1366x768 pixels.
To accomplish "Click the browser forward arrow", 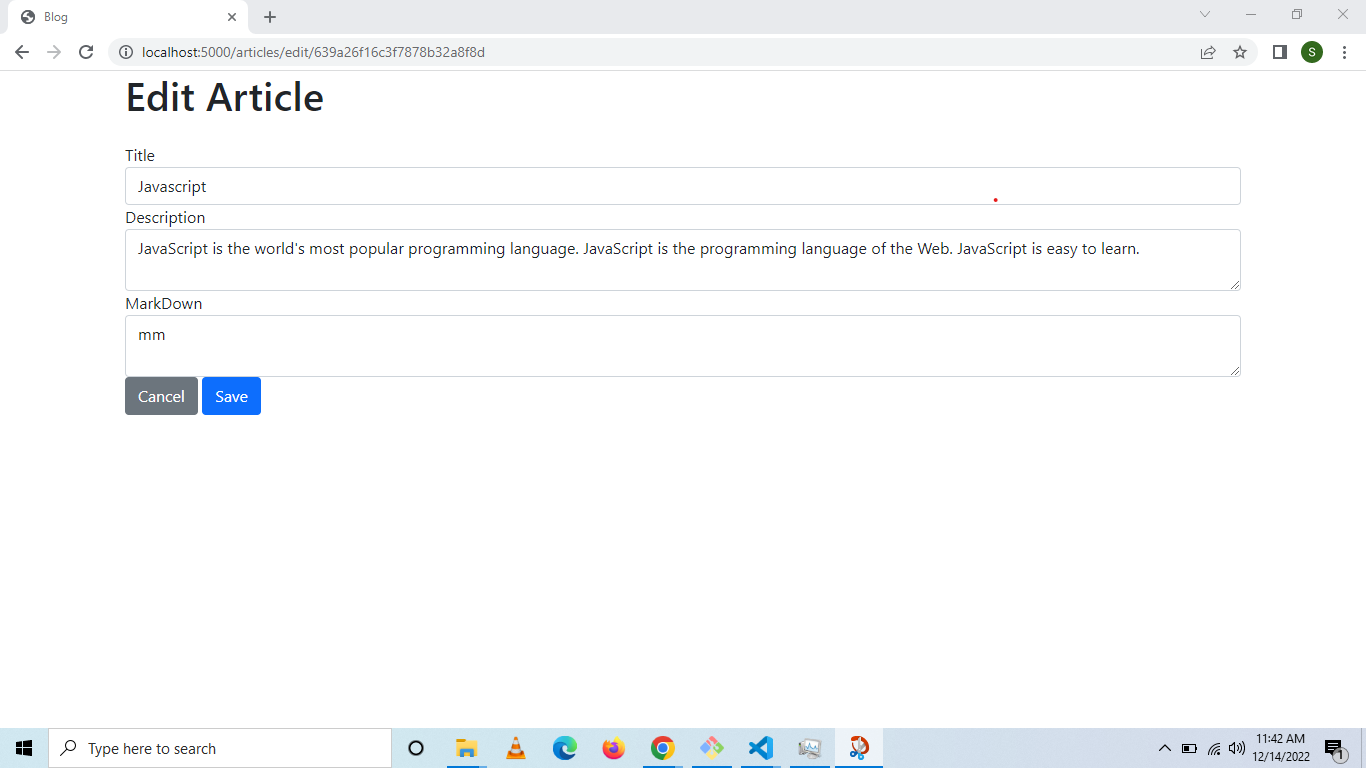I will [54, 52].
